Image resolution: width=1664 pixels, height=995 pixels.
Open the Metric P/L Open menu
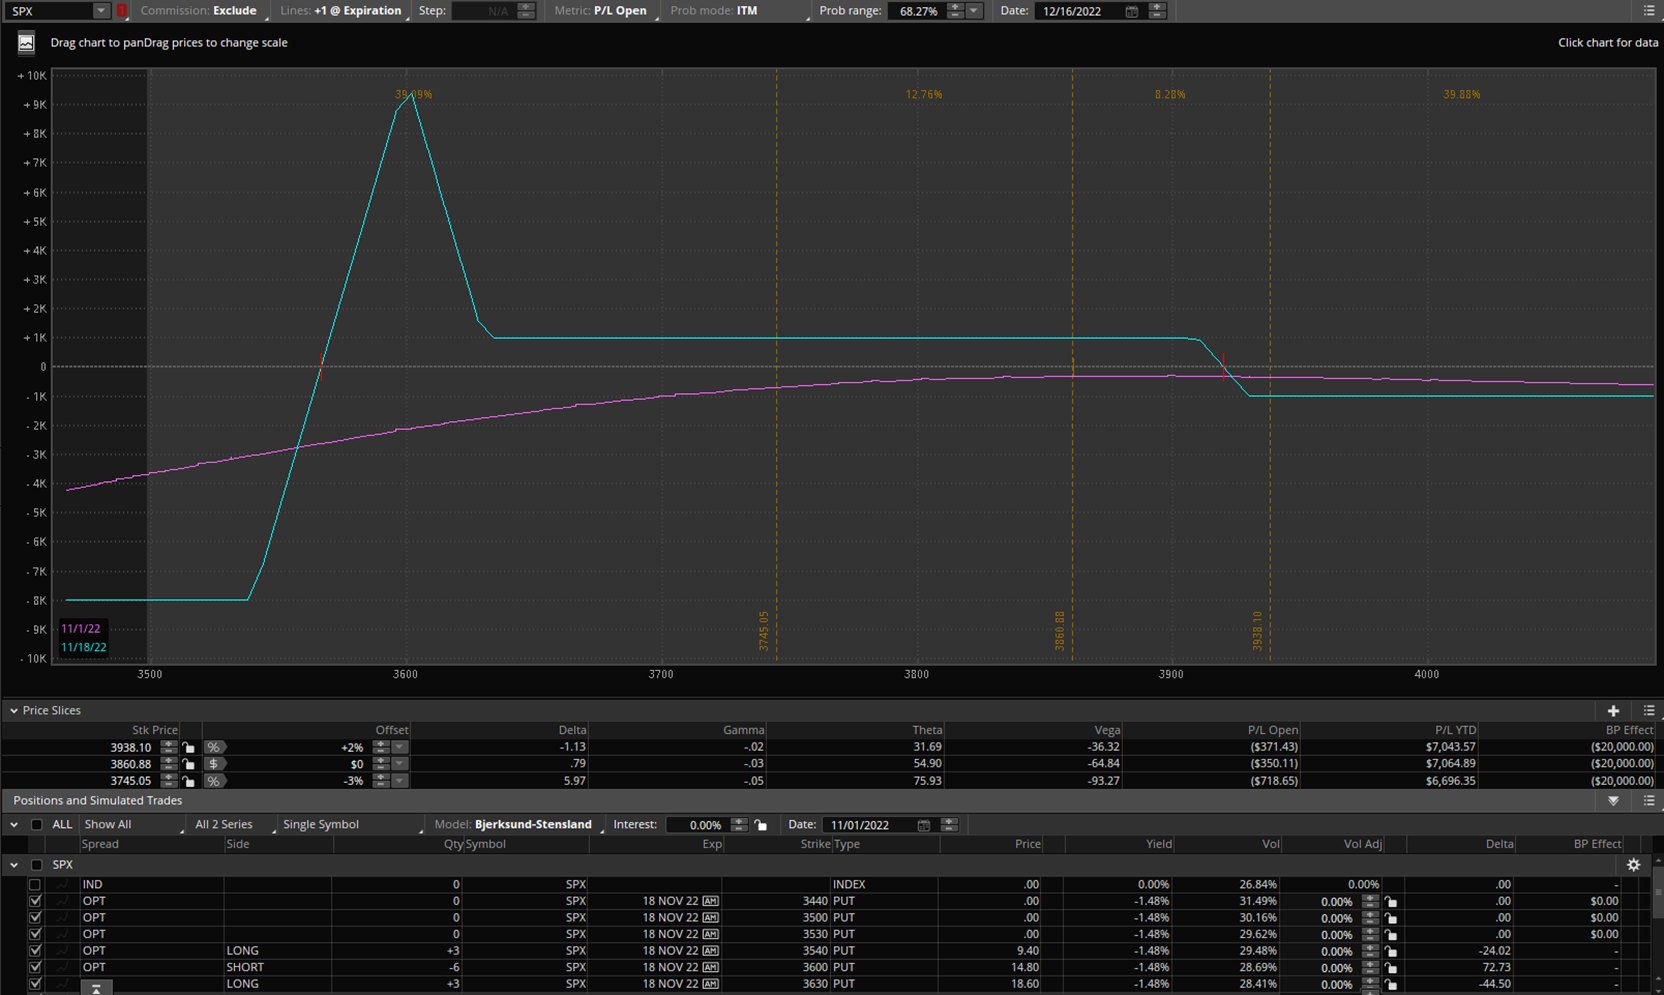coord(619,11)
